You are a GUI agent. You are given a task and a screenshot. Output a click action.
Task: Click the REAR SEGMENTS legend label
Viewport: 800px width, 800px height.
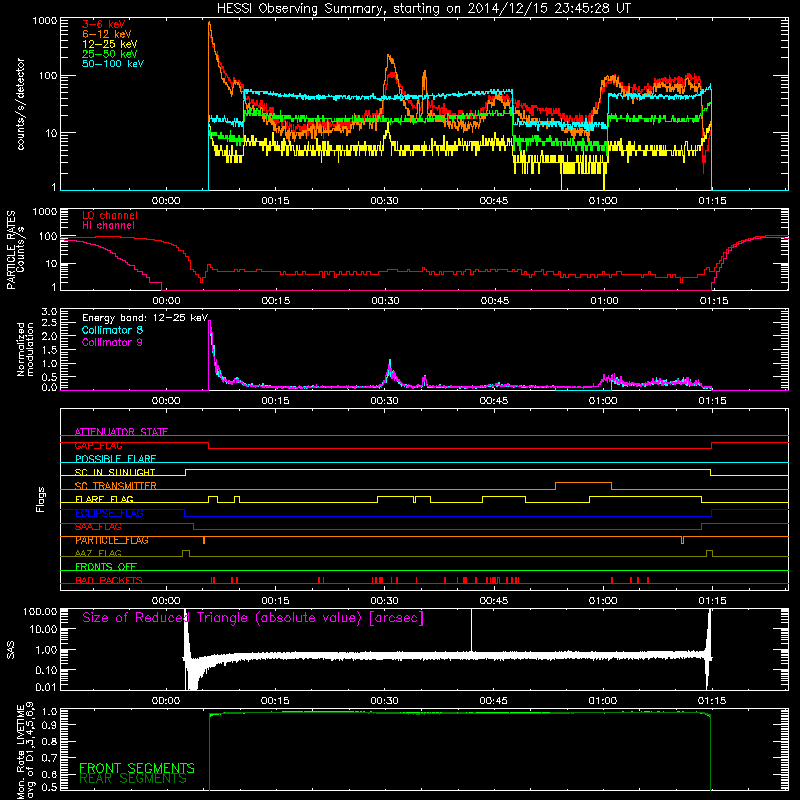tap(133, 779)
